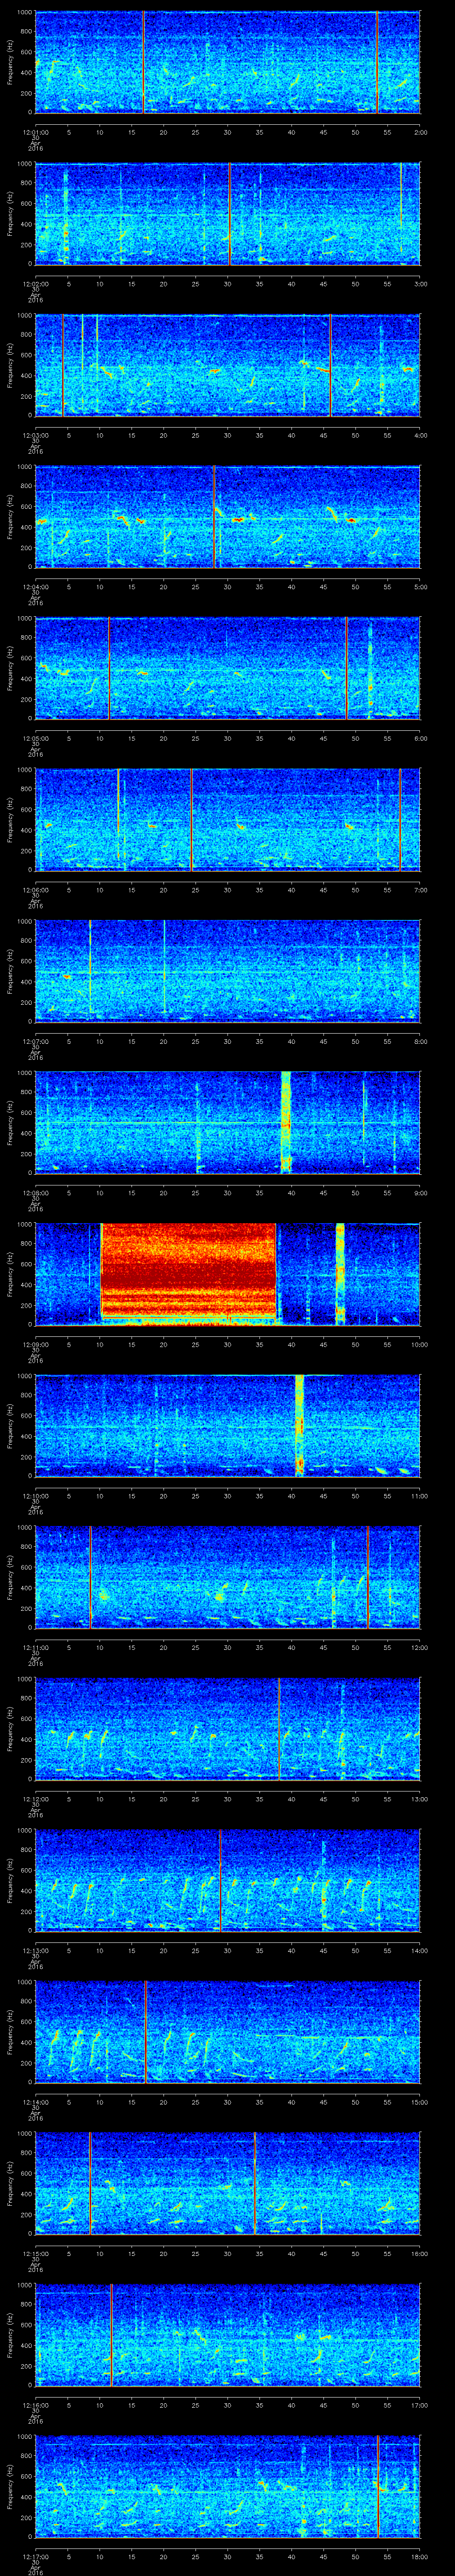Click the '9:00' end time label
This screenshot has height=2576, width=455.
420,1192
